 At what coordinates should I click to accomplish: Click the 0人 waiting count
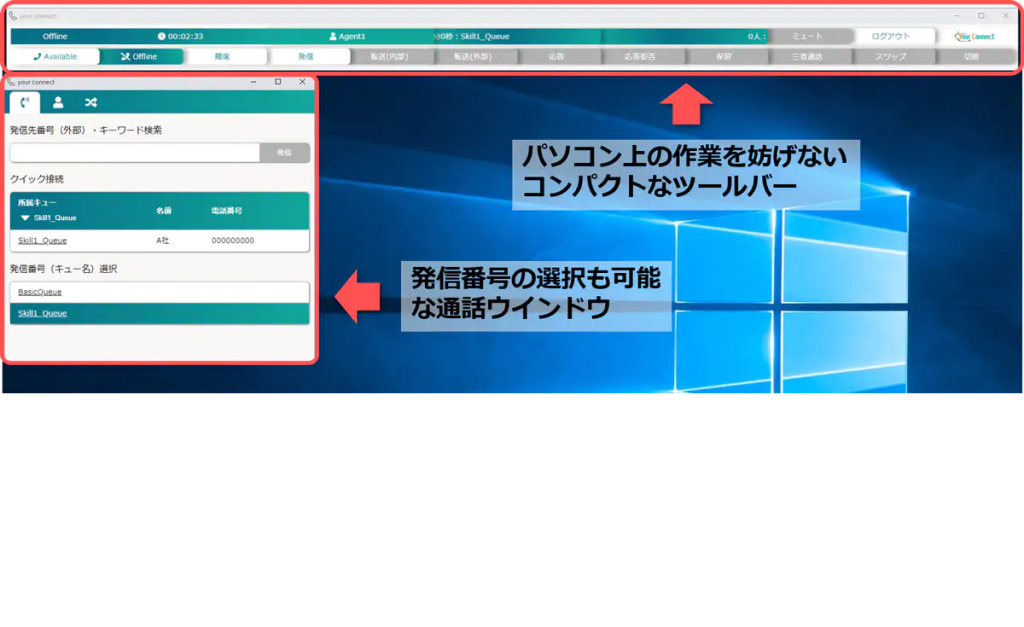tap(756, 37)
